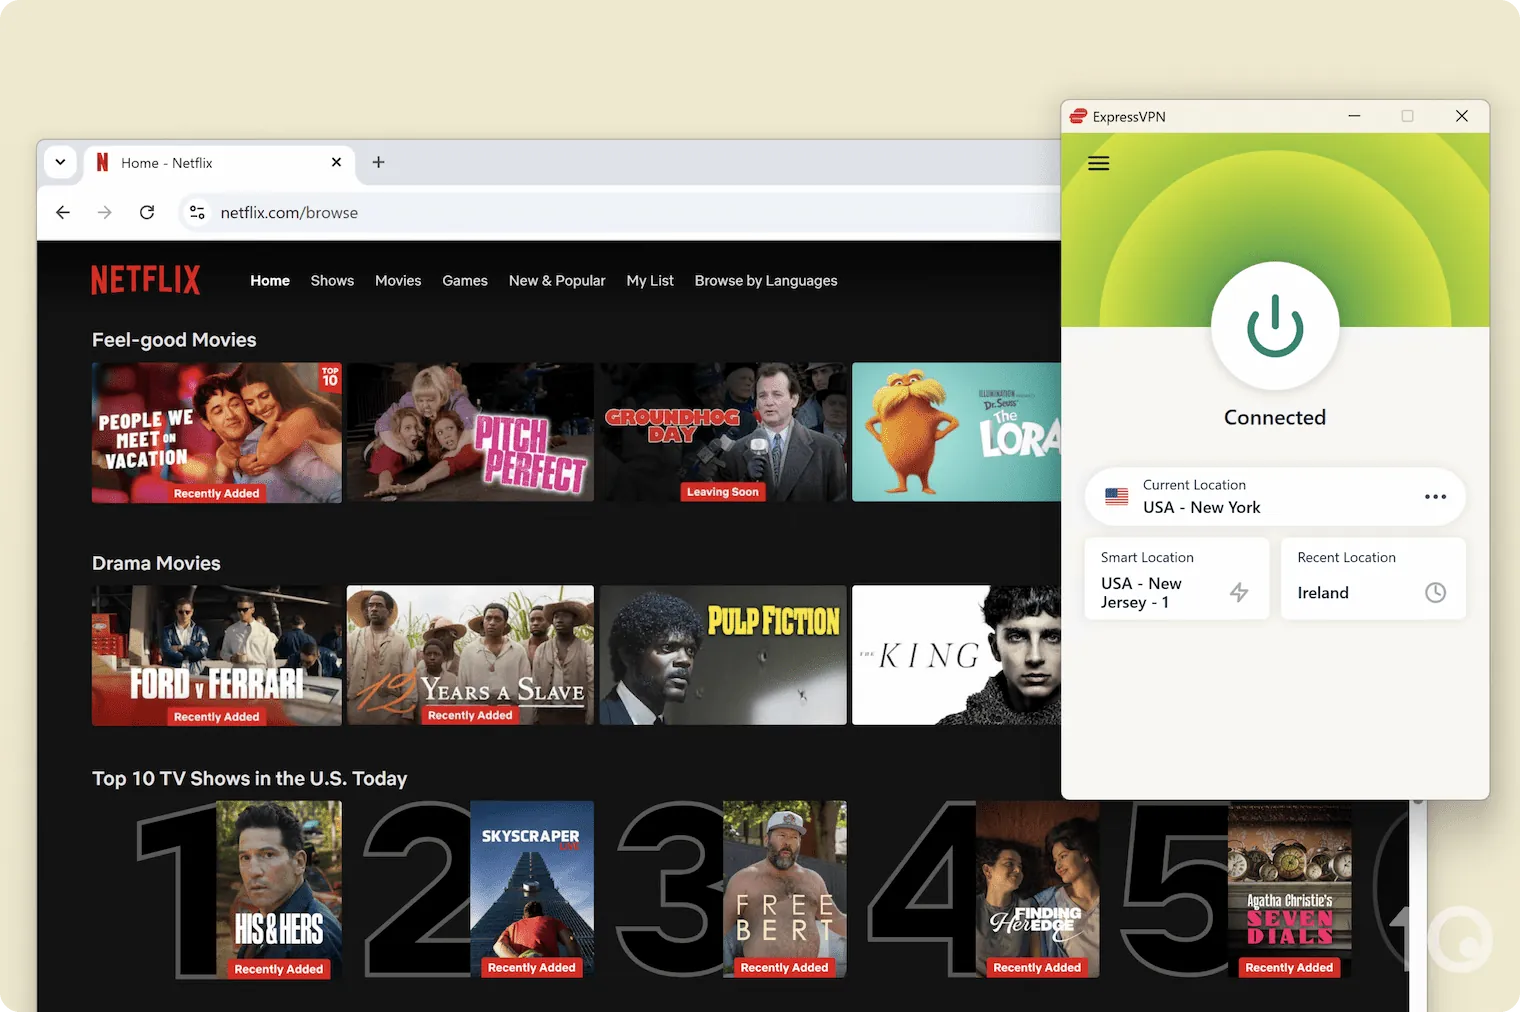Image resolution: width=1520 pixels, height=1012 pixels.
Task: Reload the Netflix page
Action: [x=146, y=212]
